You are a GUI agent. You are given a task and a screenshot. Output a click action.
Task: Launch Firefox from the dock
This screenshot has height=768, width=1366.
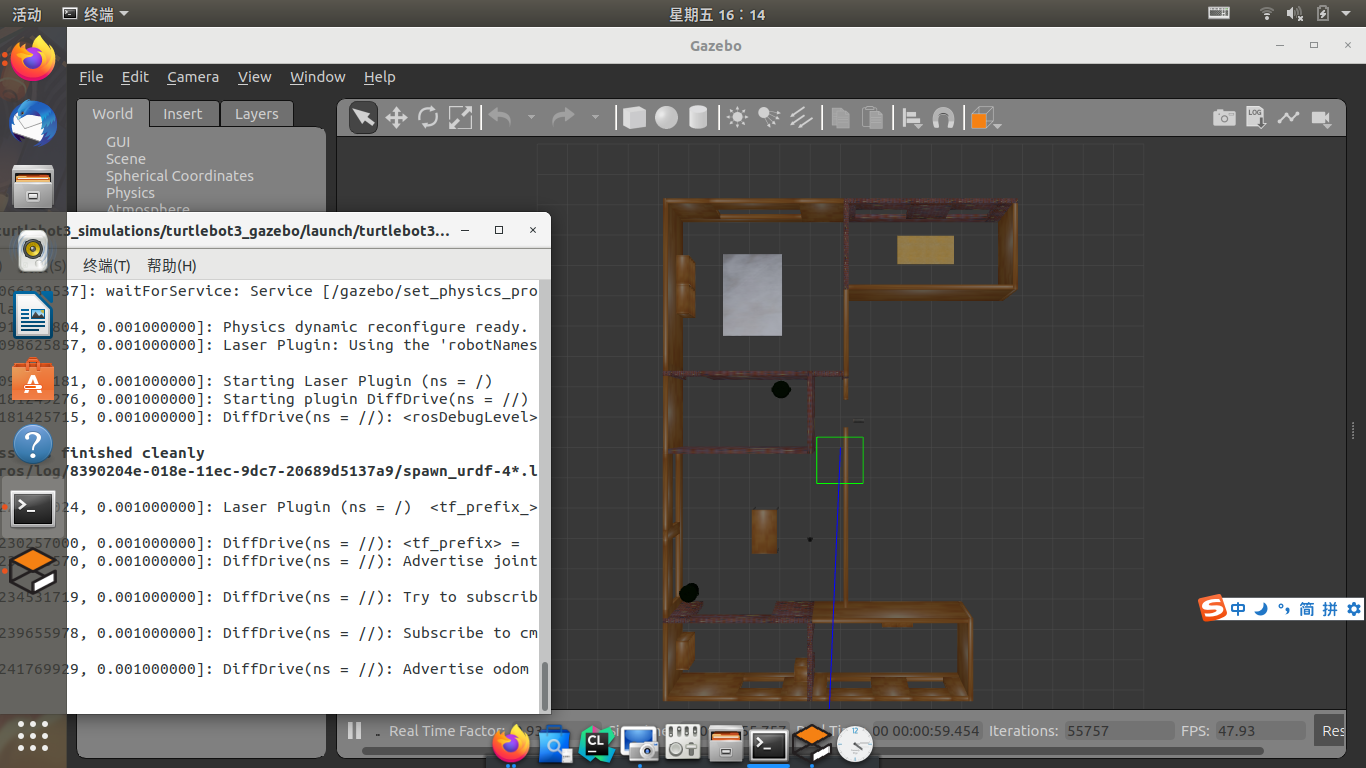point(33,59)
